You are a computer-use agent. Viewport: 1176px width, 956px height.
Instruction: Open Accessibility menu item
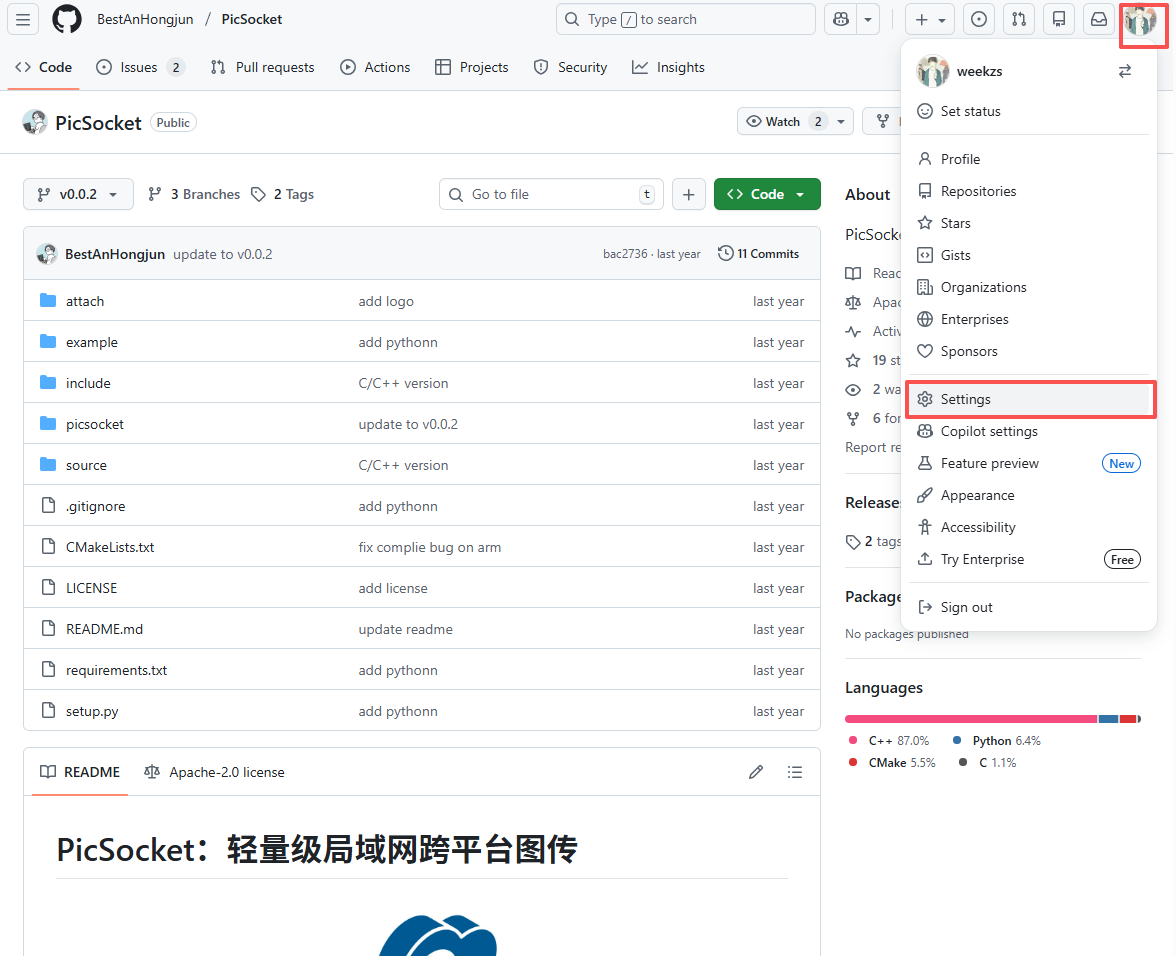(x=1028, y=528)
